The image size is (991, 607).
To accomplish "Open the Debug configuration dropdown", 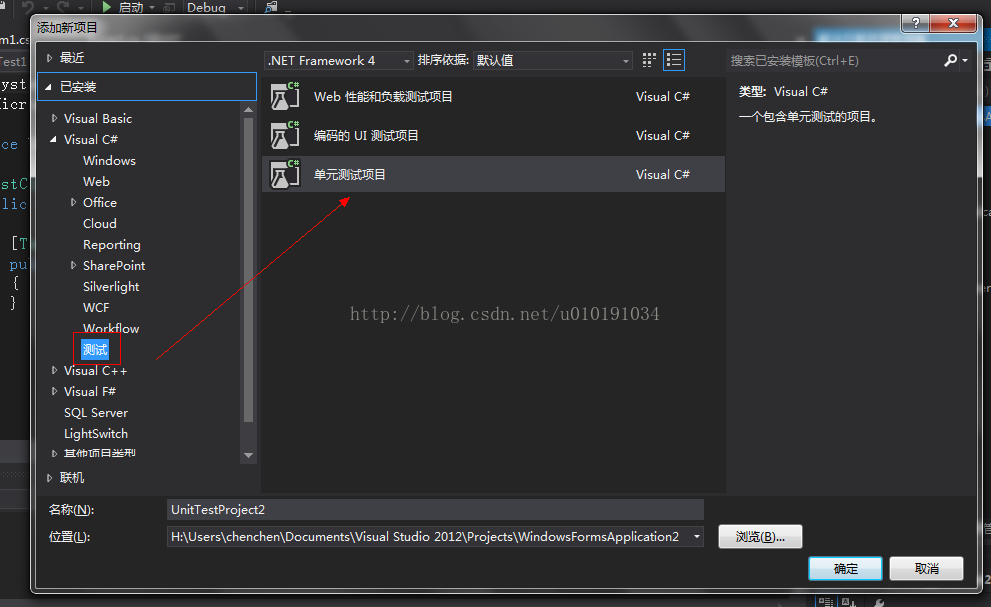I will pyautogui.click(x=216, y=8).
